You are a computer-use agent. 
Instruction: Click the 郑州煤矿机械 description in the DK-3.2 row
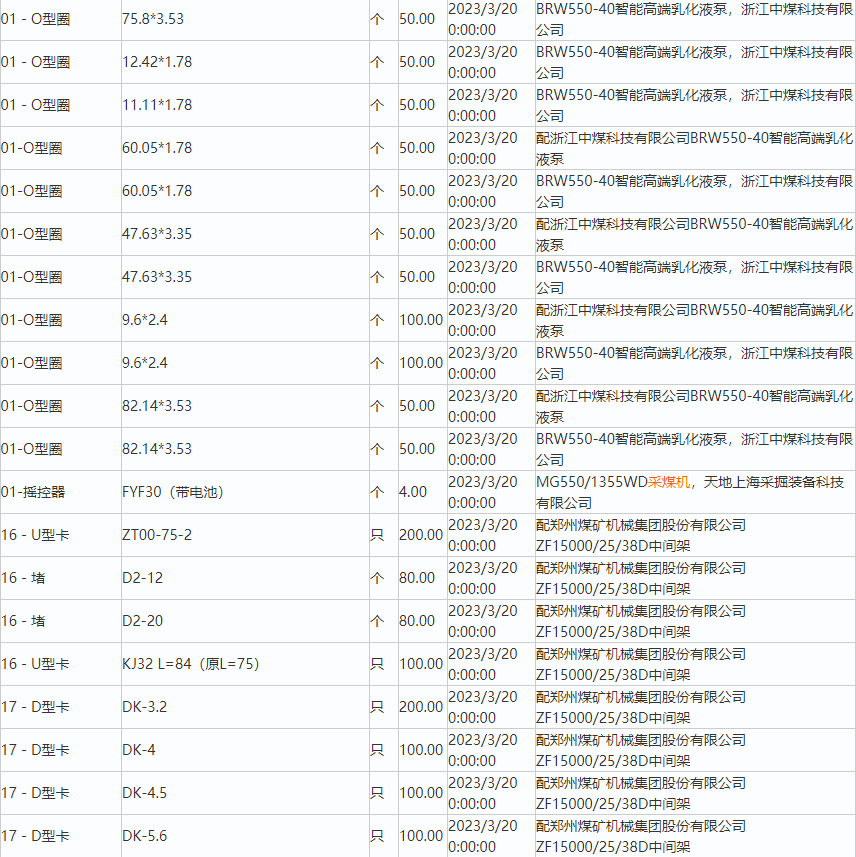695,707
